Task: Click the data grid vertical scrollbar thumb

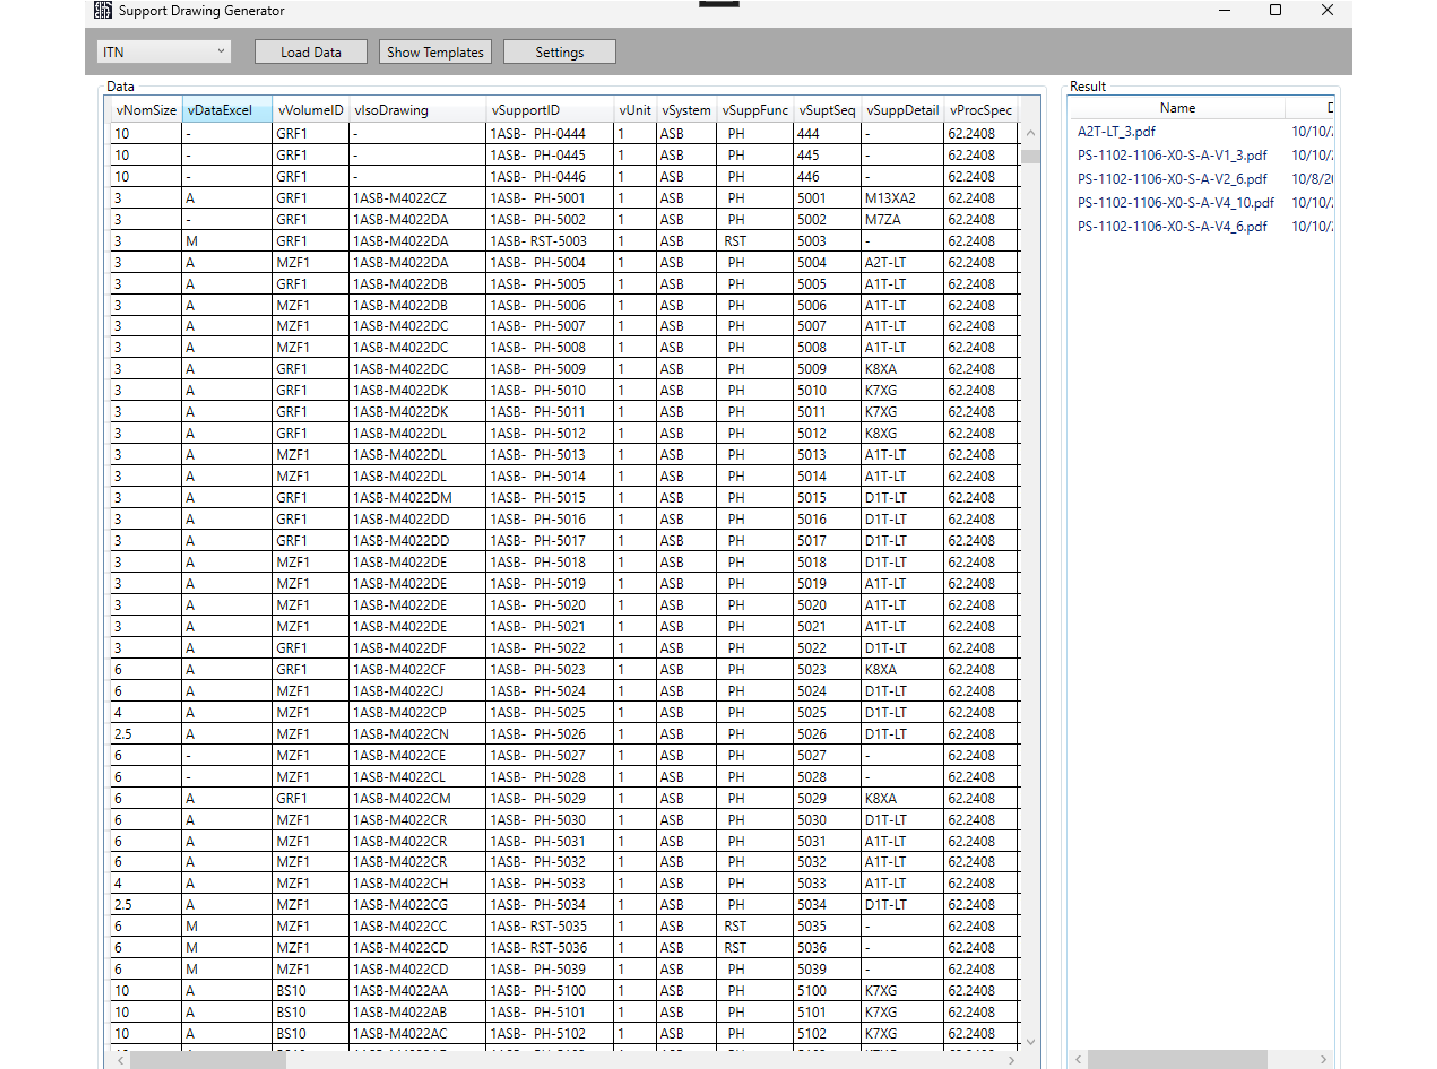Action: 1030,156
